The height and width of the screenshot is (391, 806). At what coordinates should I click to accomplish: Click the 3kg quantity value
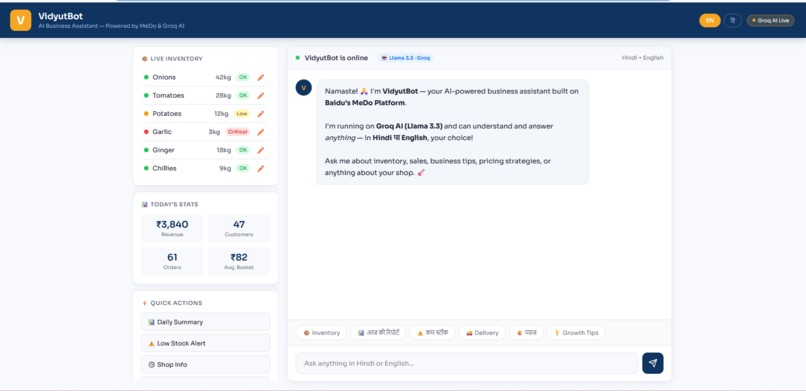[x=214, y=132]
